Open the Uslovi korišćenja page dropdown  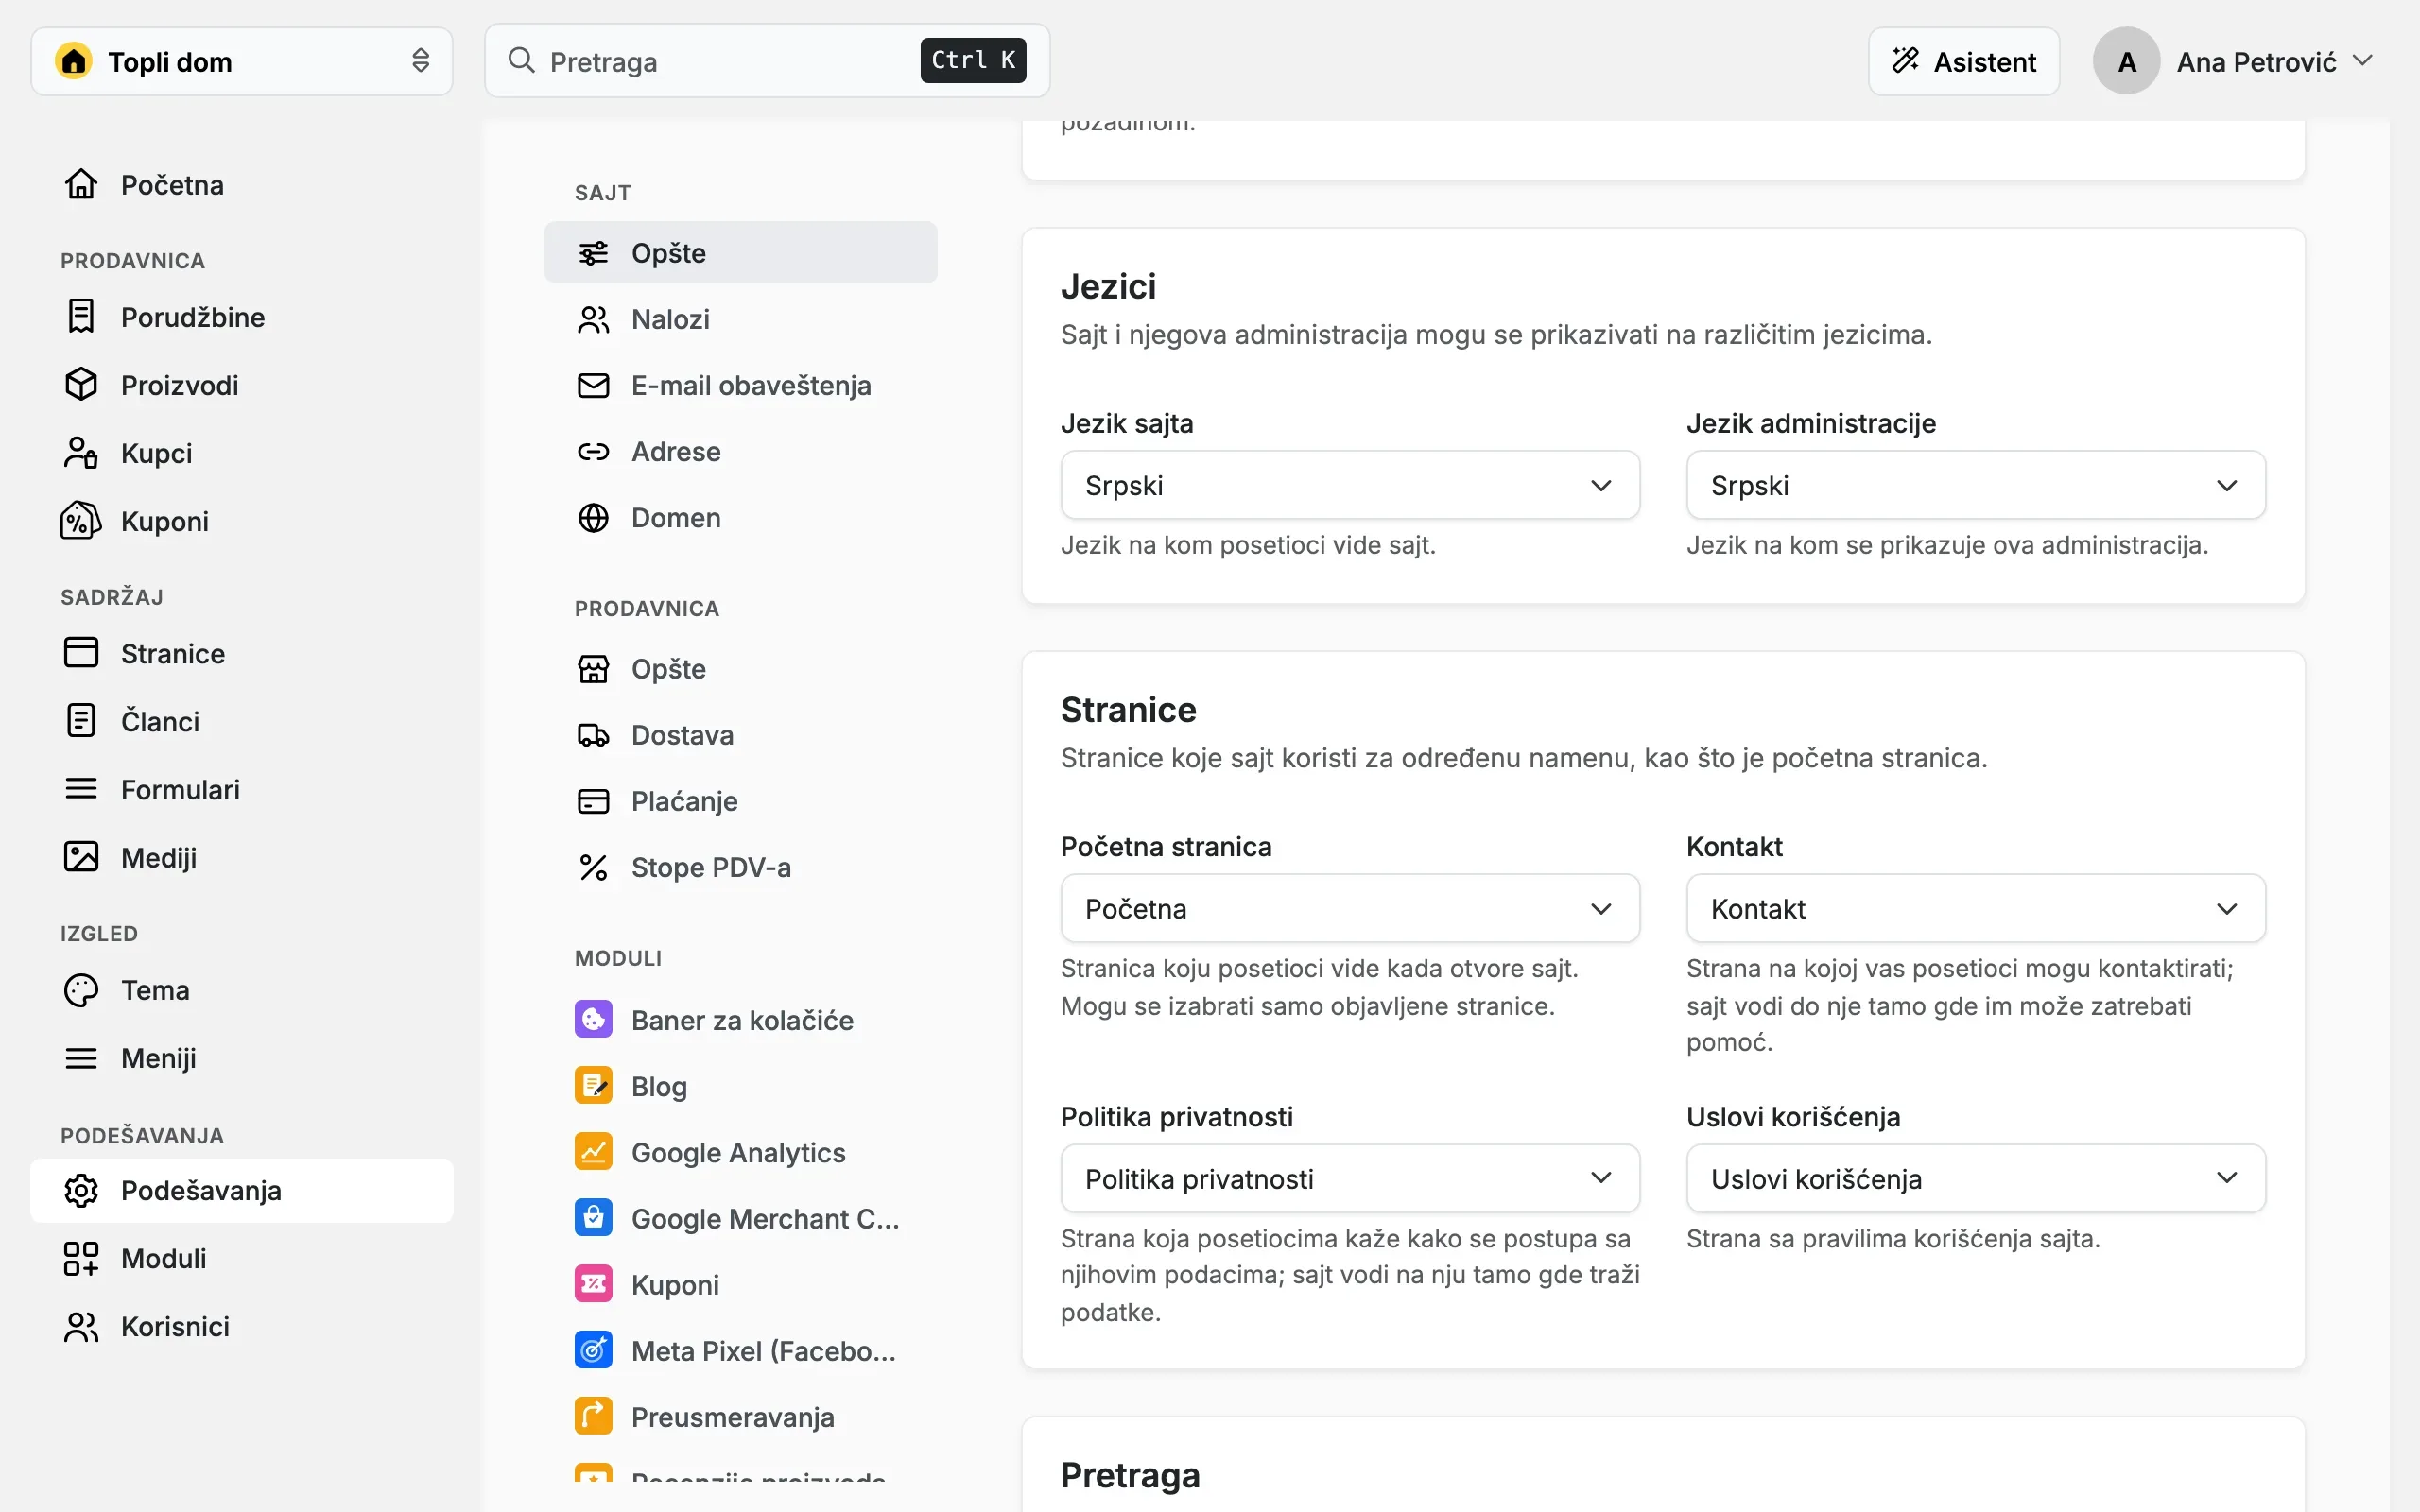[x=1975, y=1178]
